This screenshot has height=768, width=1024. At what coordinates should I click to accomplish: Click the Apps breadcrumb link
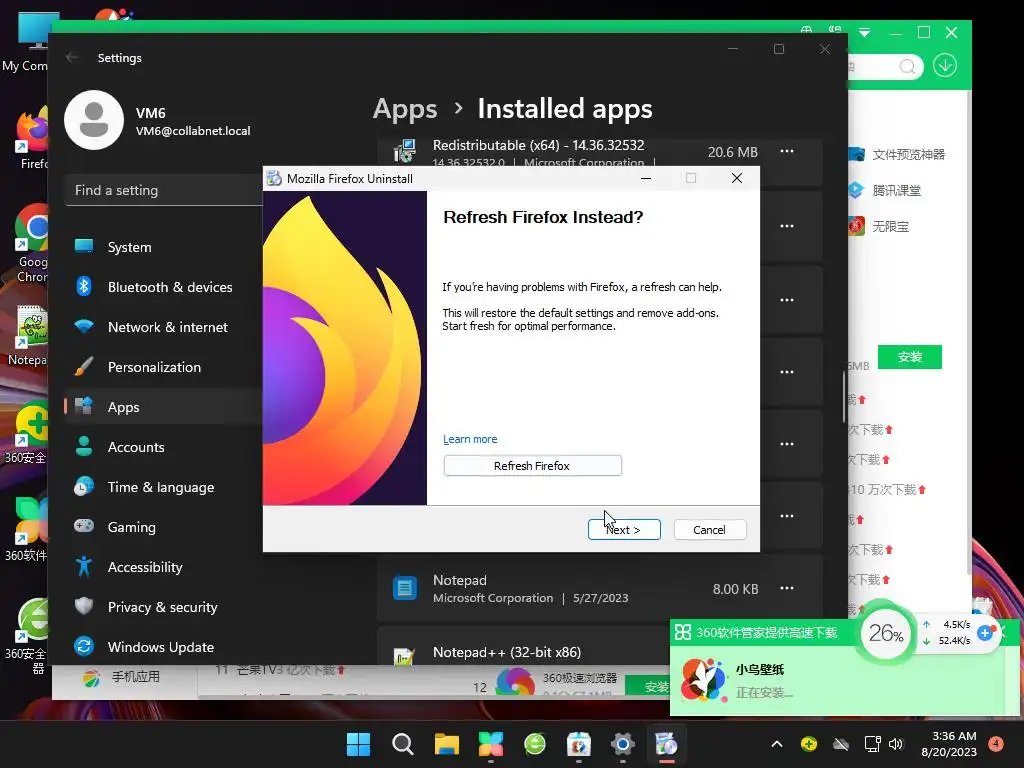click(405, 108)
